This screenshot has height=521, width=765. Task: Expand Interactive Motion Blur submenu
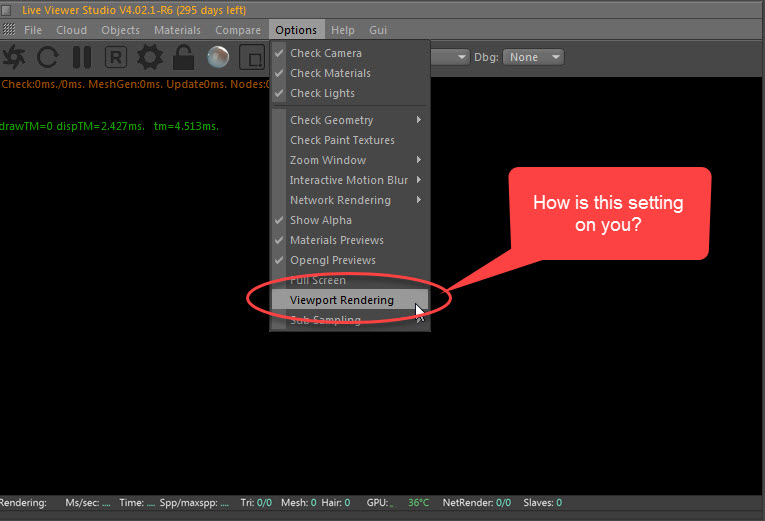(x=350, y=180)
